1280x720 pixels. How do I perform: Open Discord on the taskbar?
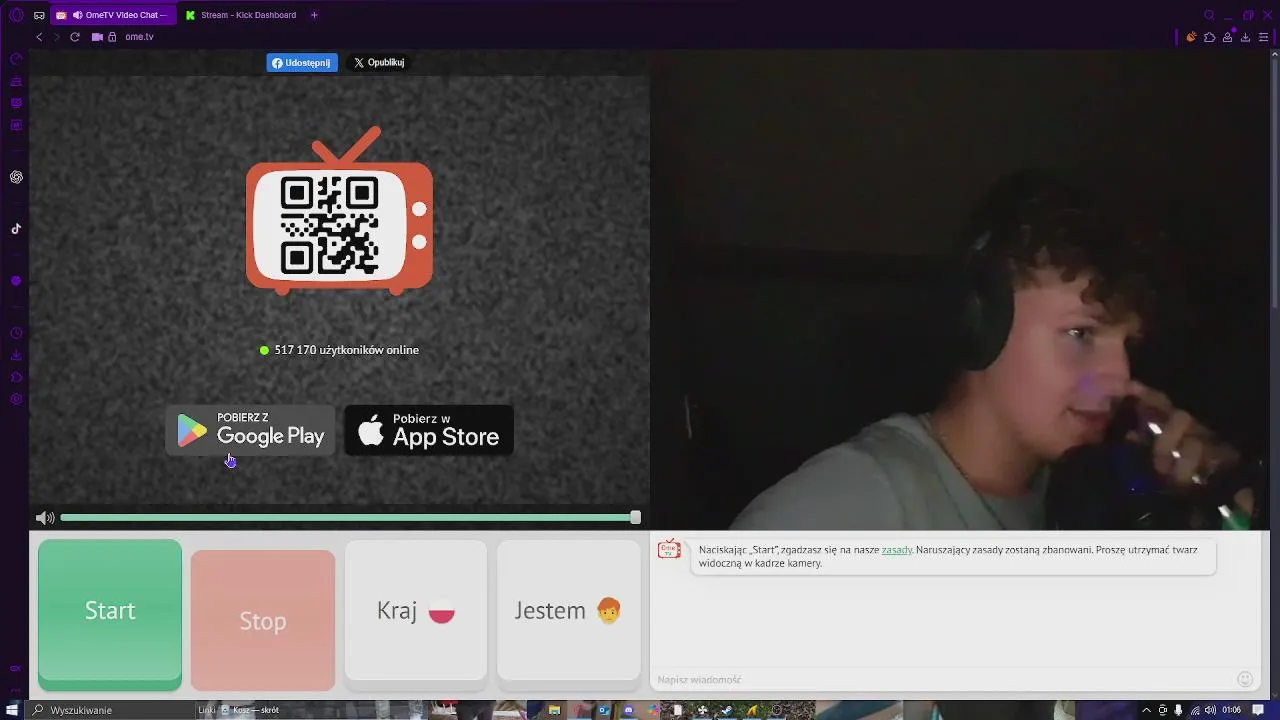pyautogui.click(x=628, y=710)
